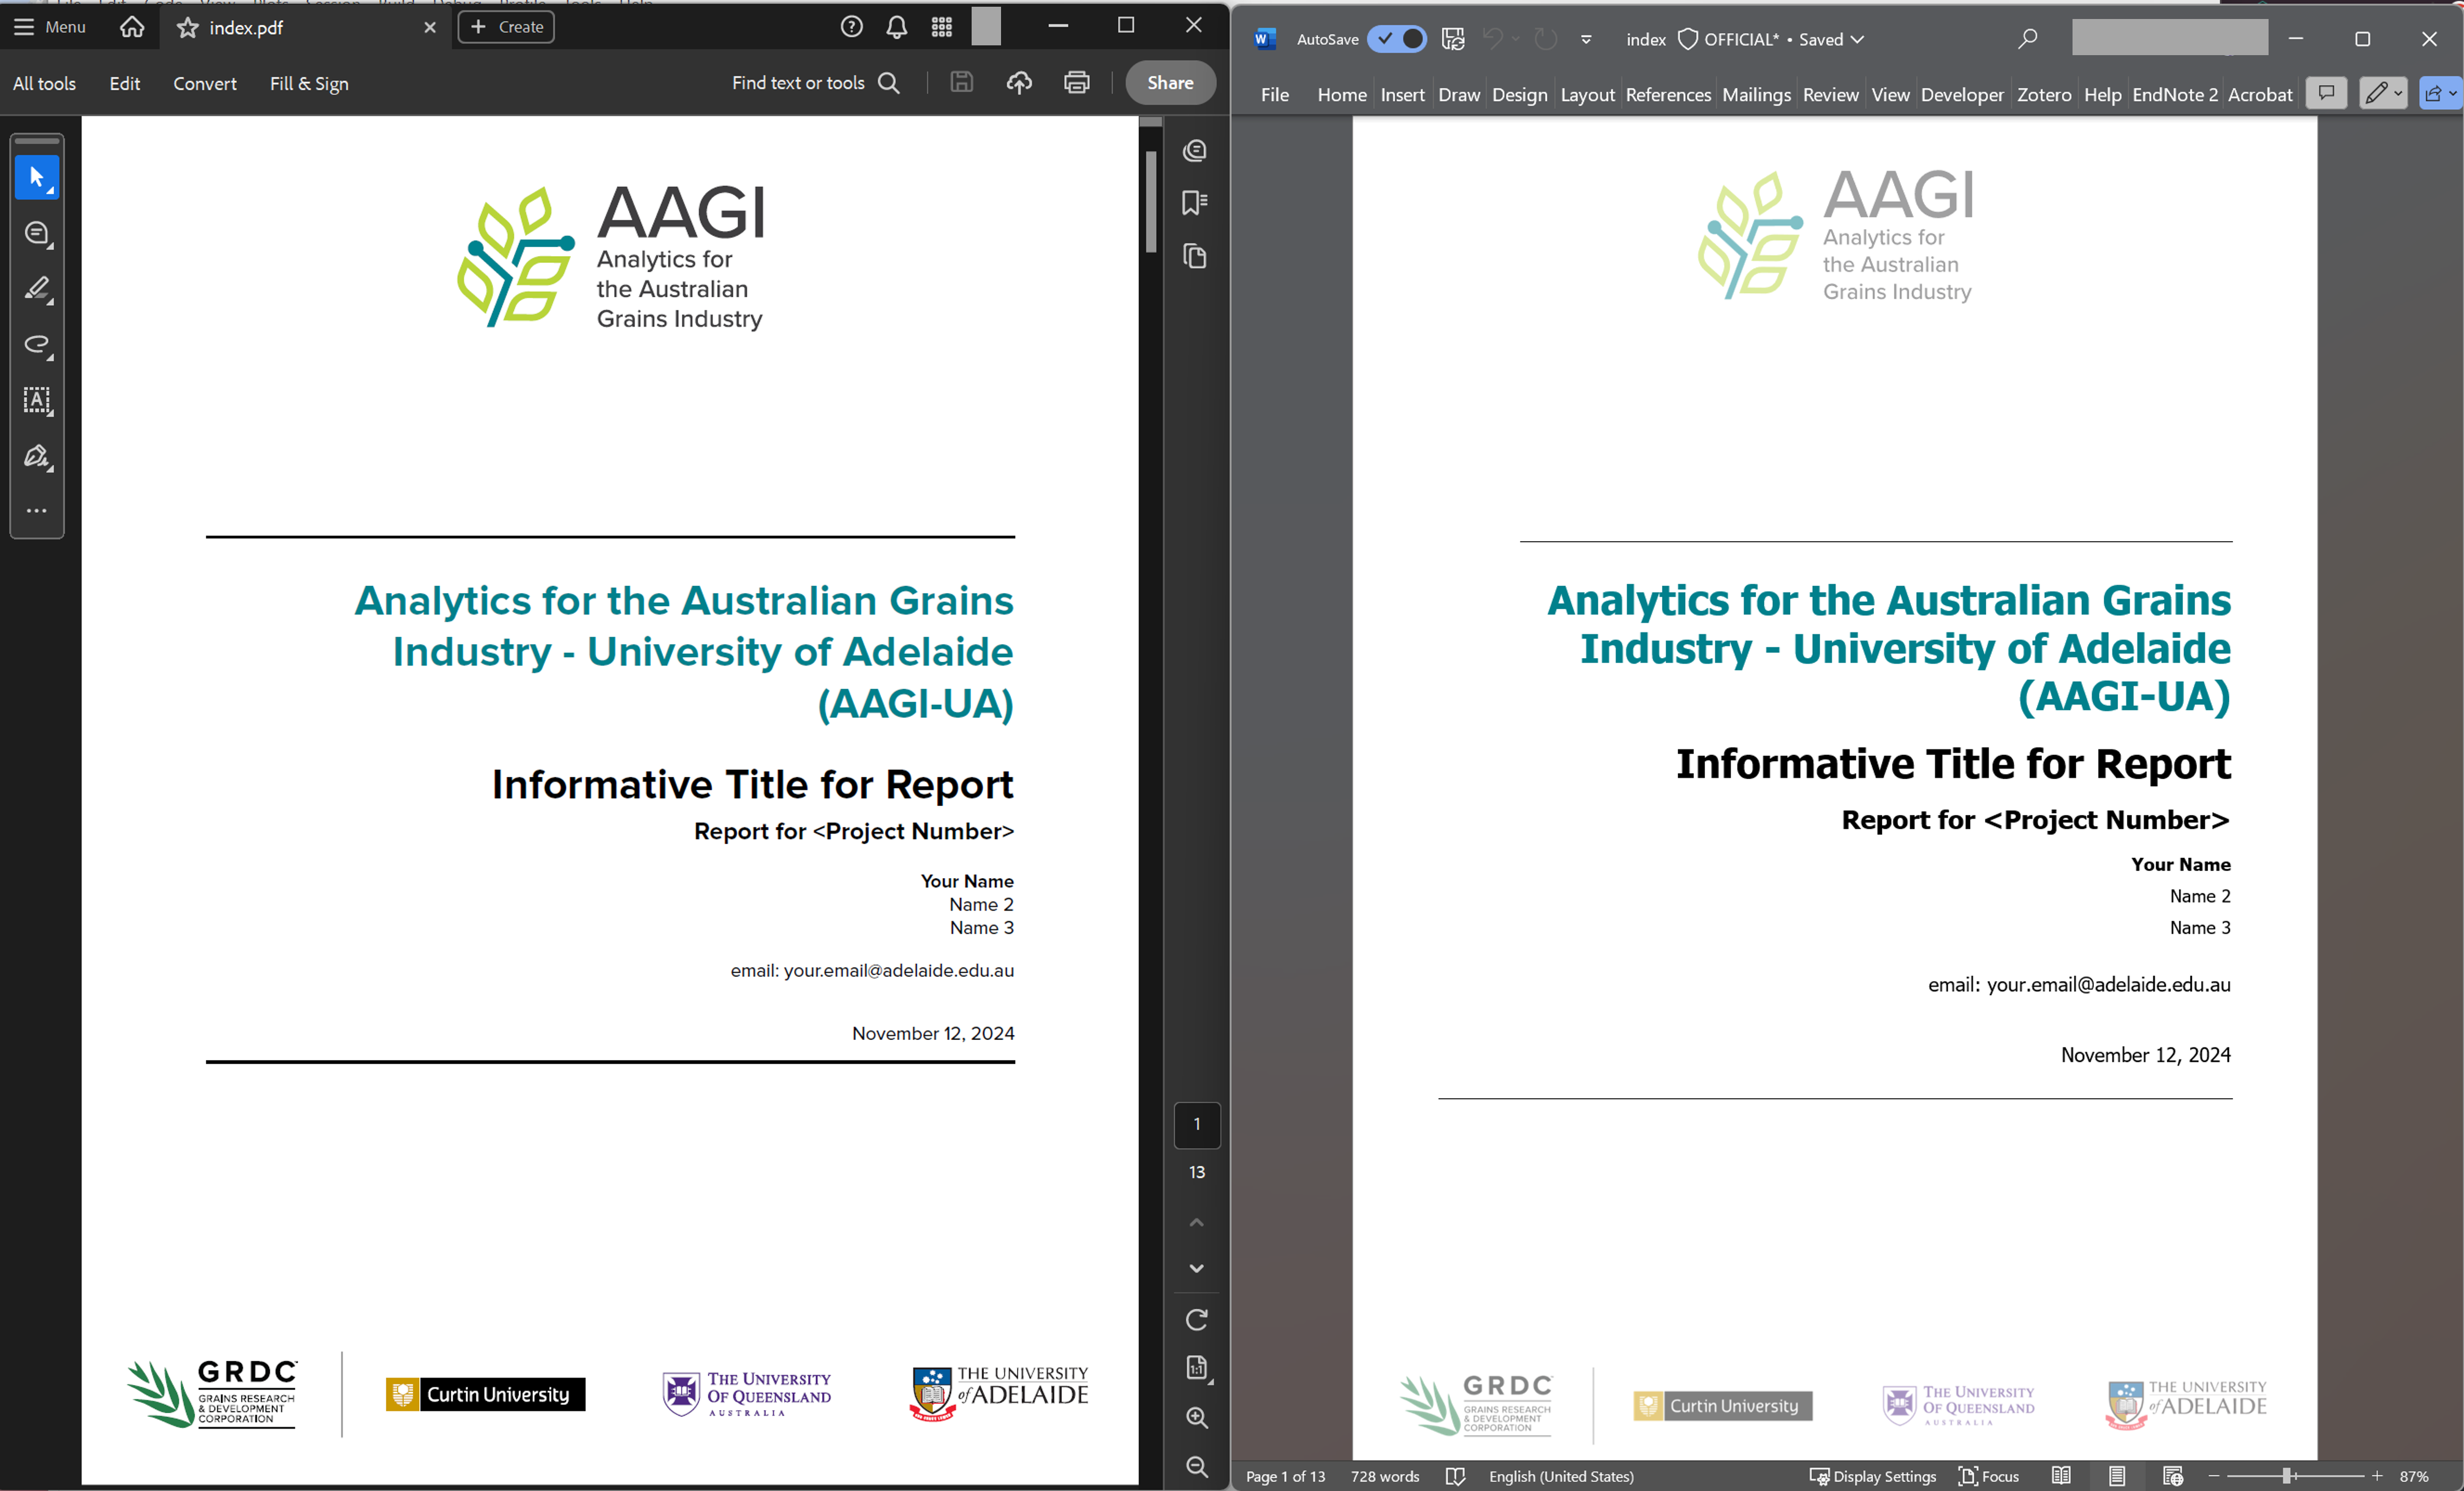Screen dimensions: 2464x1491
Task: Click the print icon in Acrobat toolbar
Action: pos(1076,83)
